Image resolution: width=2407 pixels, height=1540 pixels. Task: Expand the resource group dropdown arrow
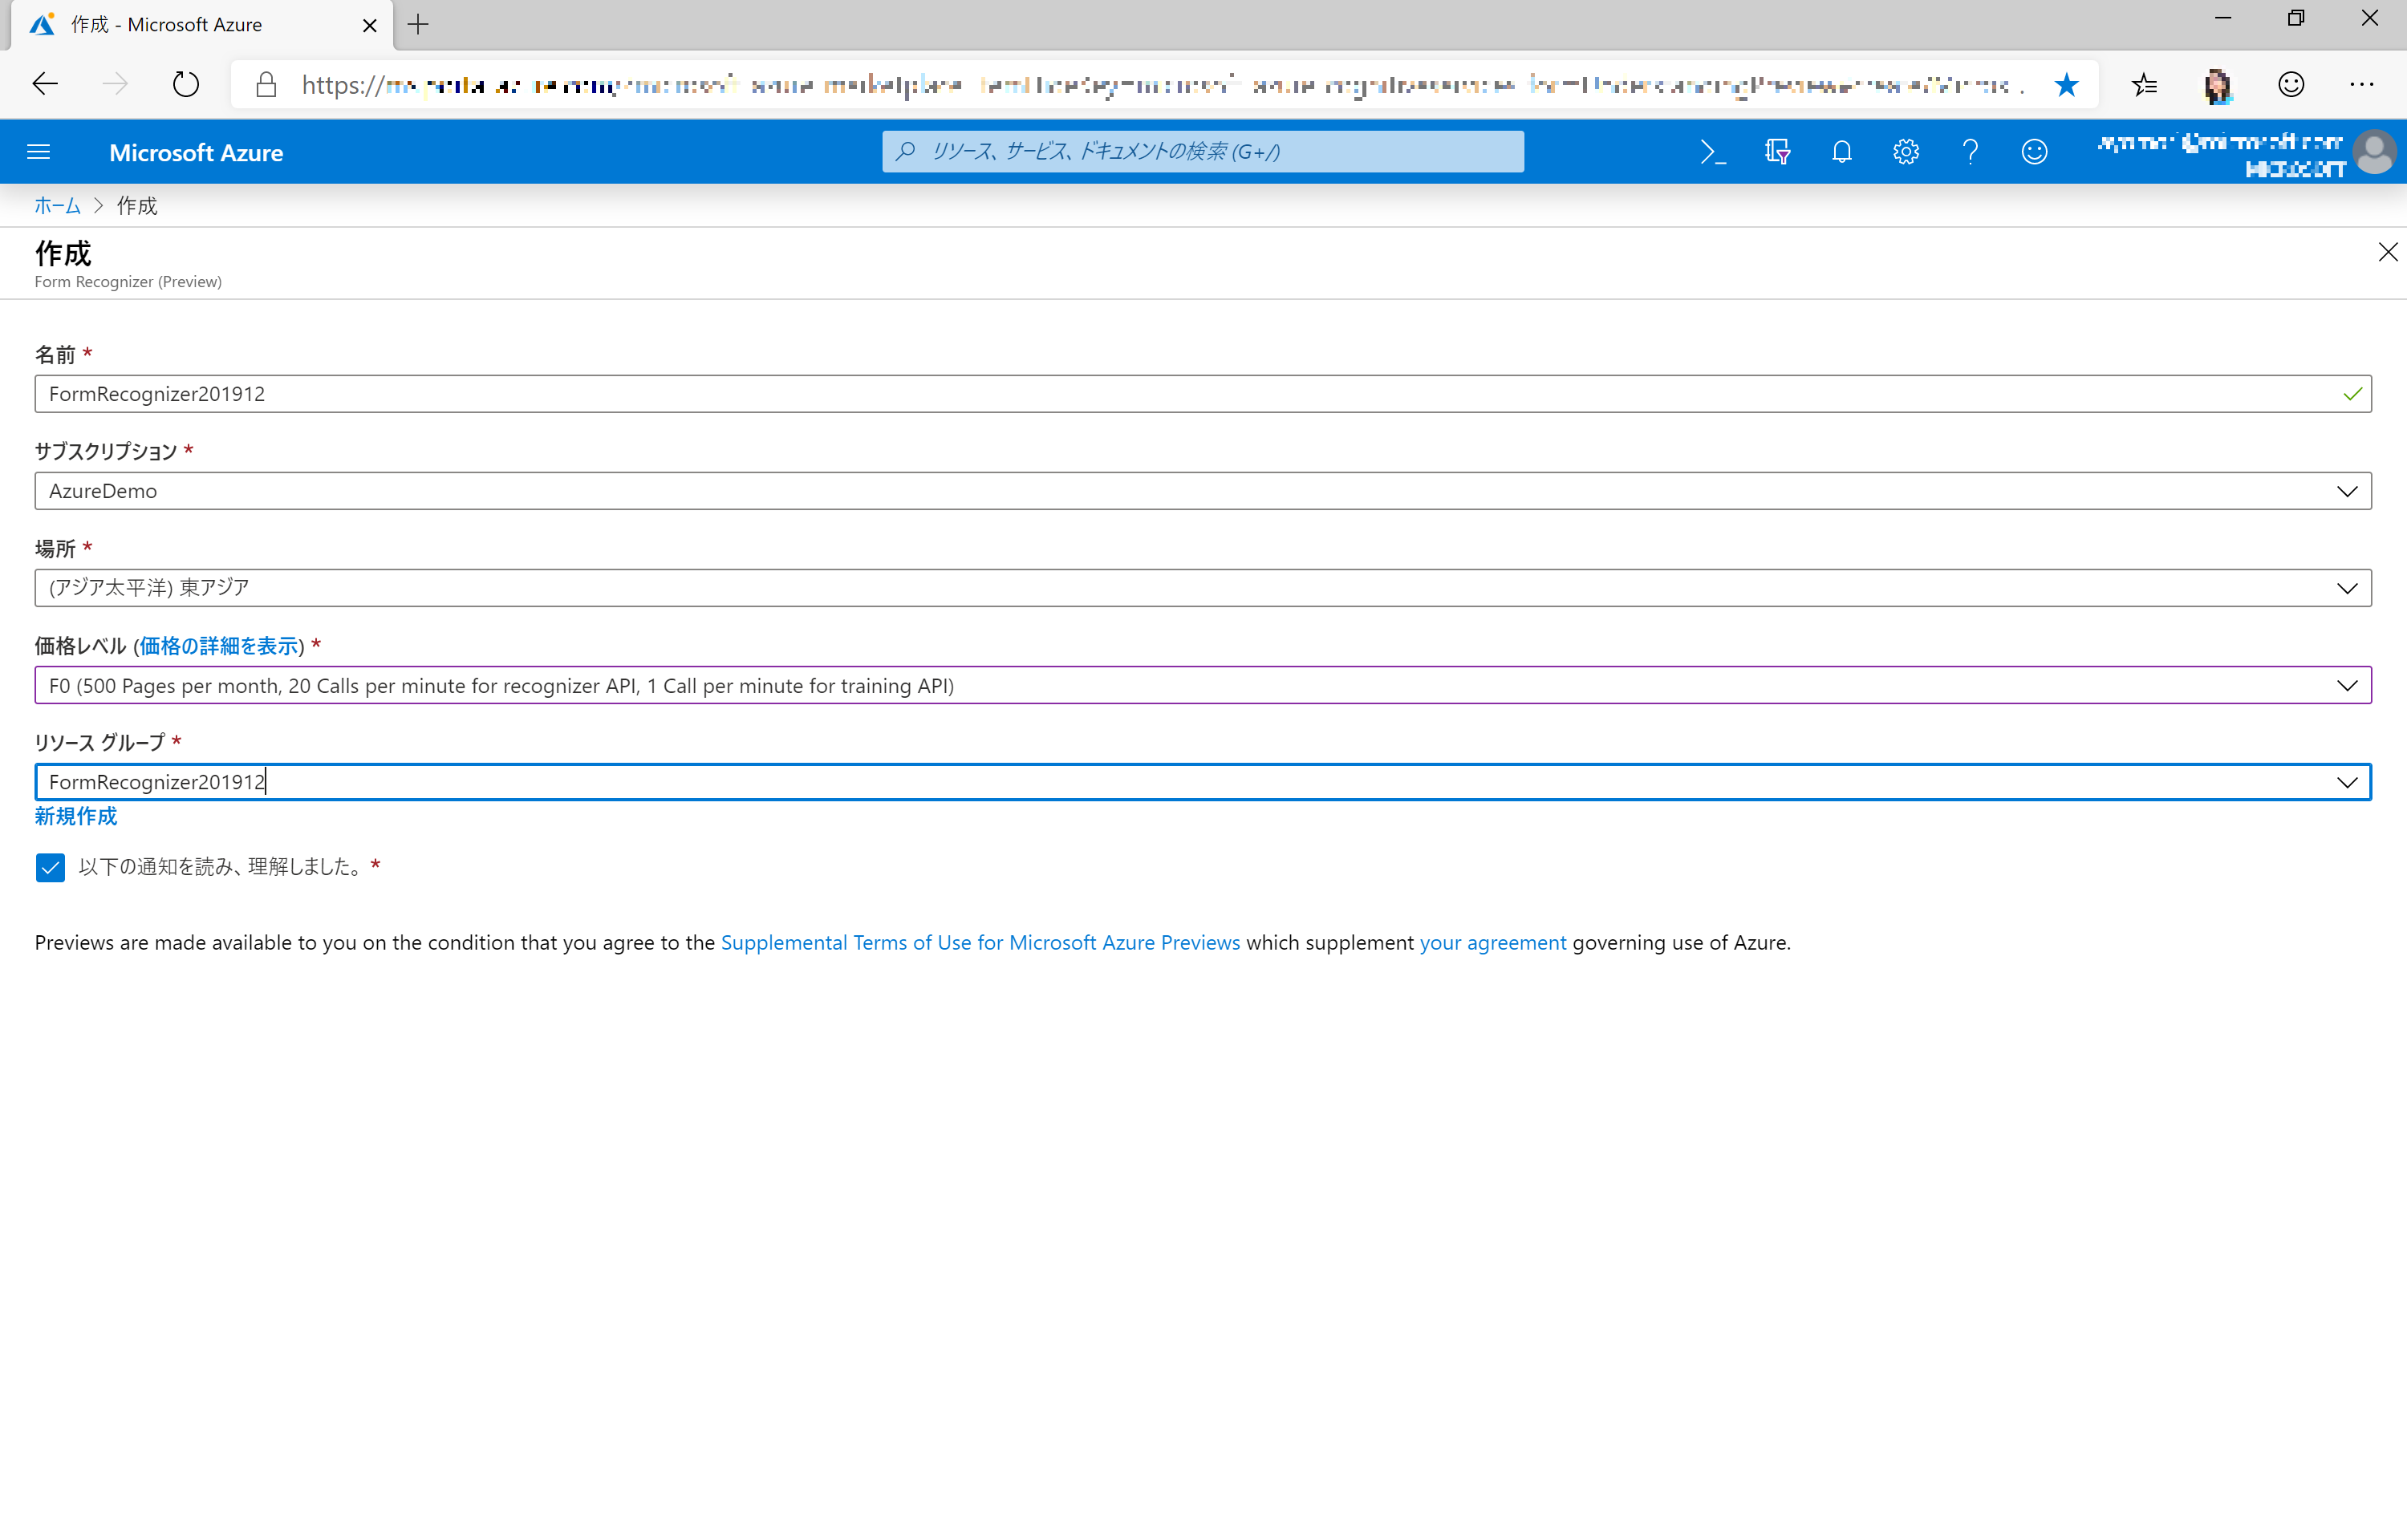click(x=2346, y=783)
